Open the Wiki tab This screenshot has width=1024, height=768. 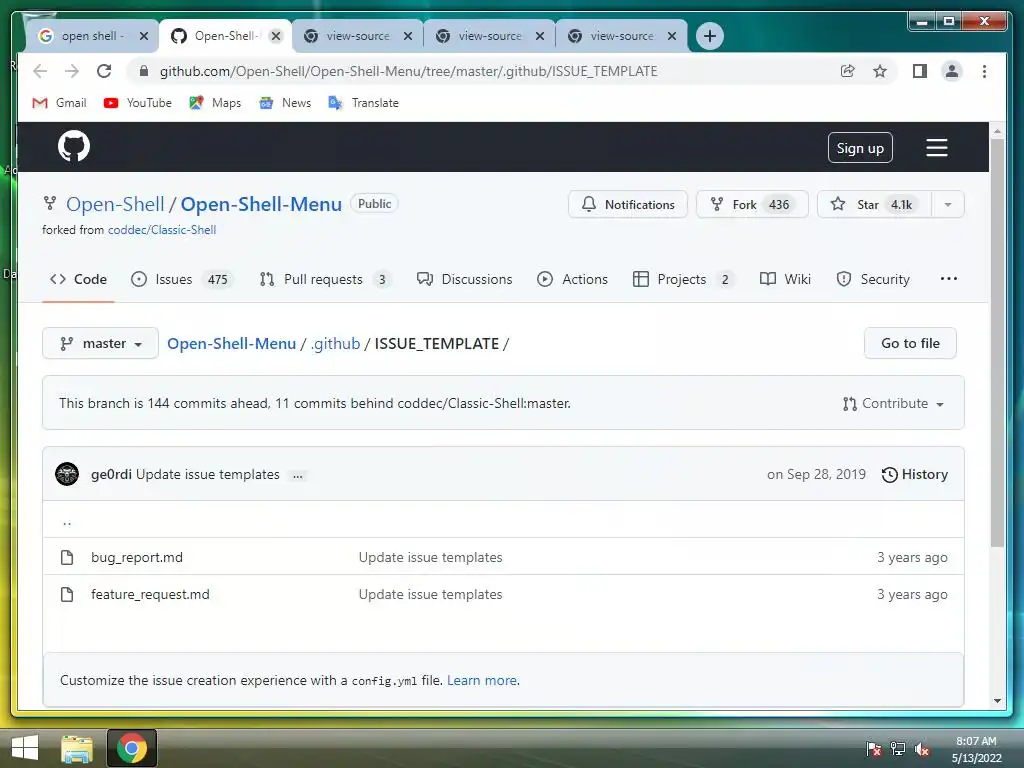click(785, 280)
